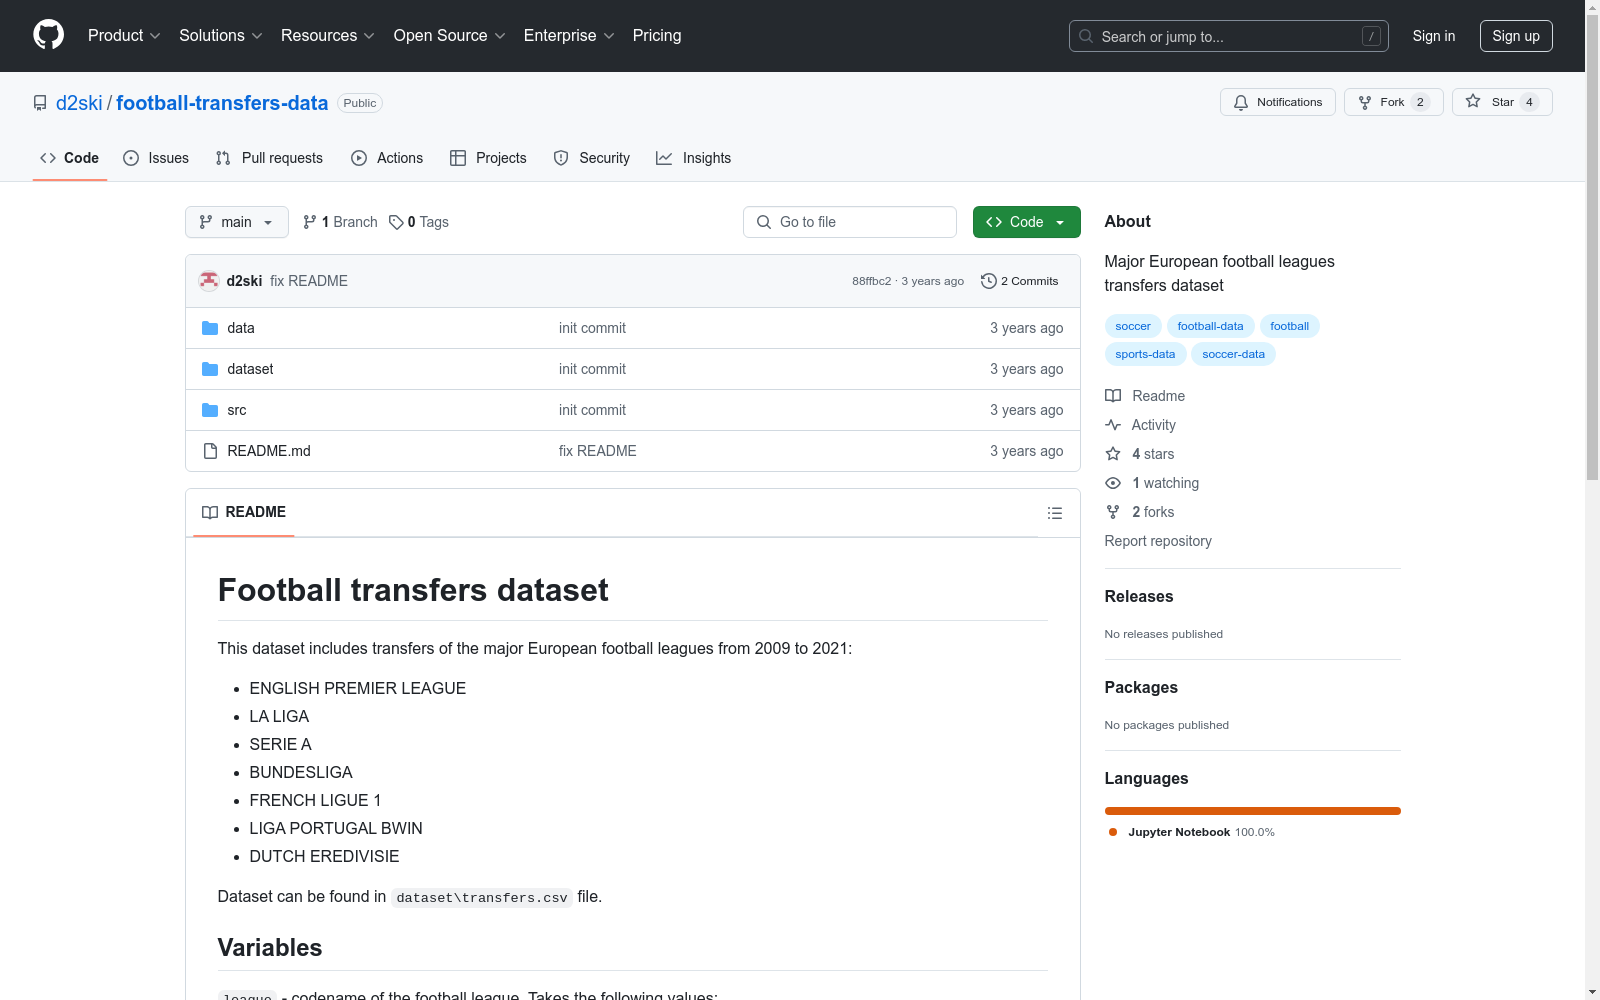The height and width of the screenshot is (1000, 1600).
Task: Expand the Enterprise menu
Action: [x=569, y=35]
